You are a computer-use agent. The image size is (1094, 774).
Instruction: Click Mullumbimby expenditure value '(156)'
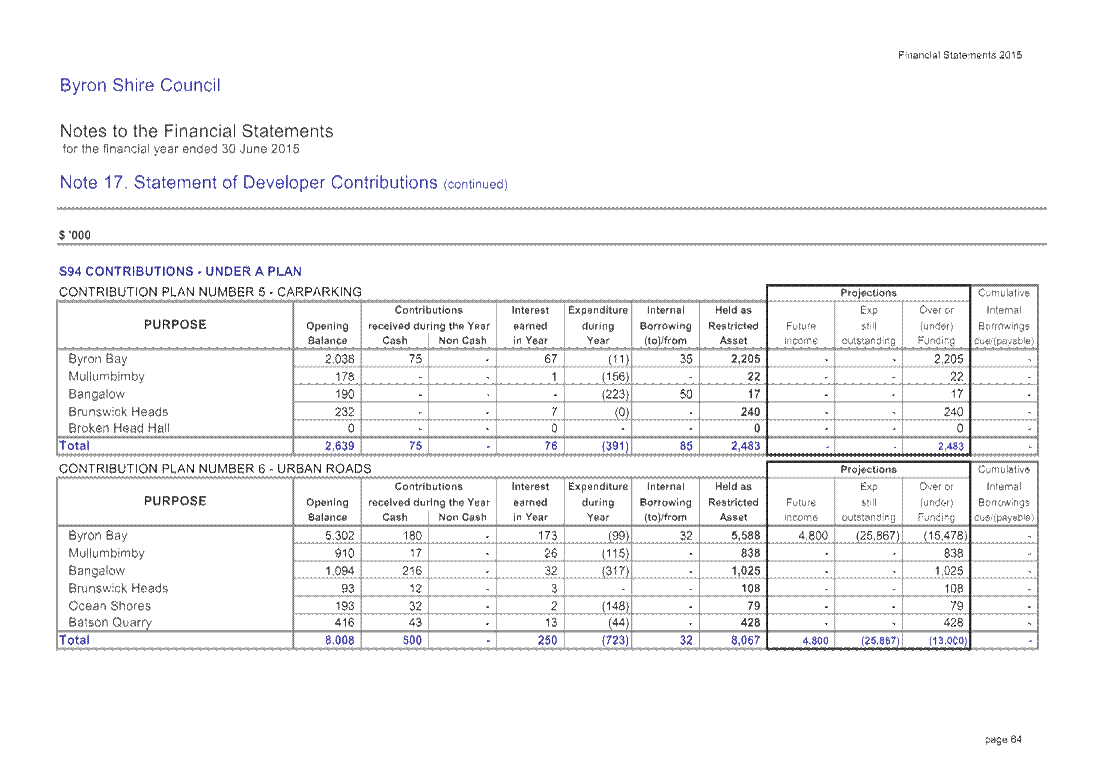615,377
